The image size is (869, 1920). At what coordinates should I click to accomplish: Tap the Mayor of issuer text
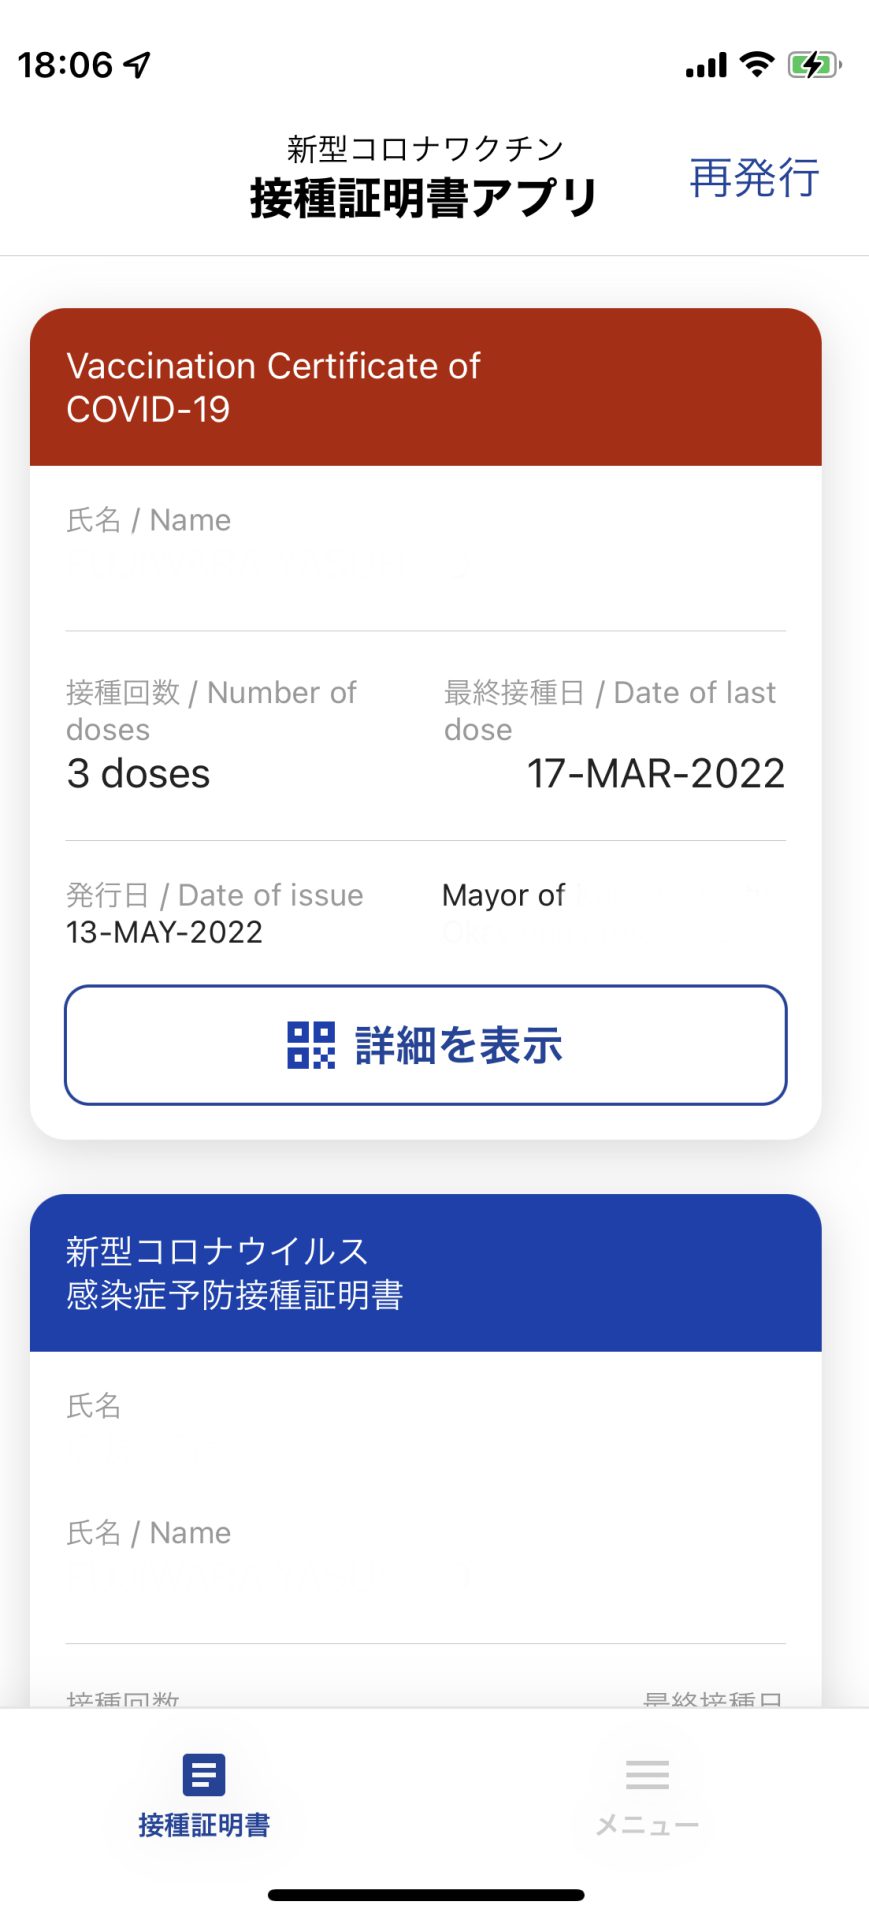tap(504, 895)
